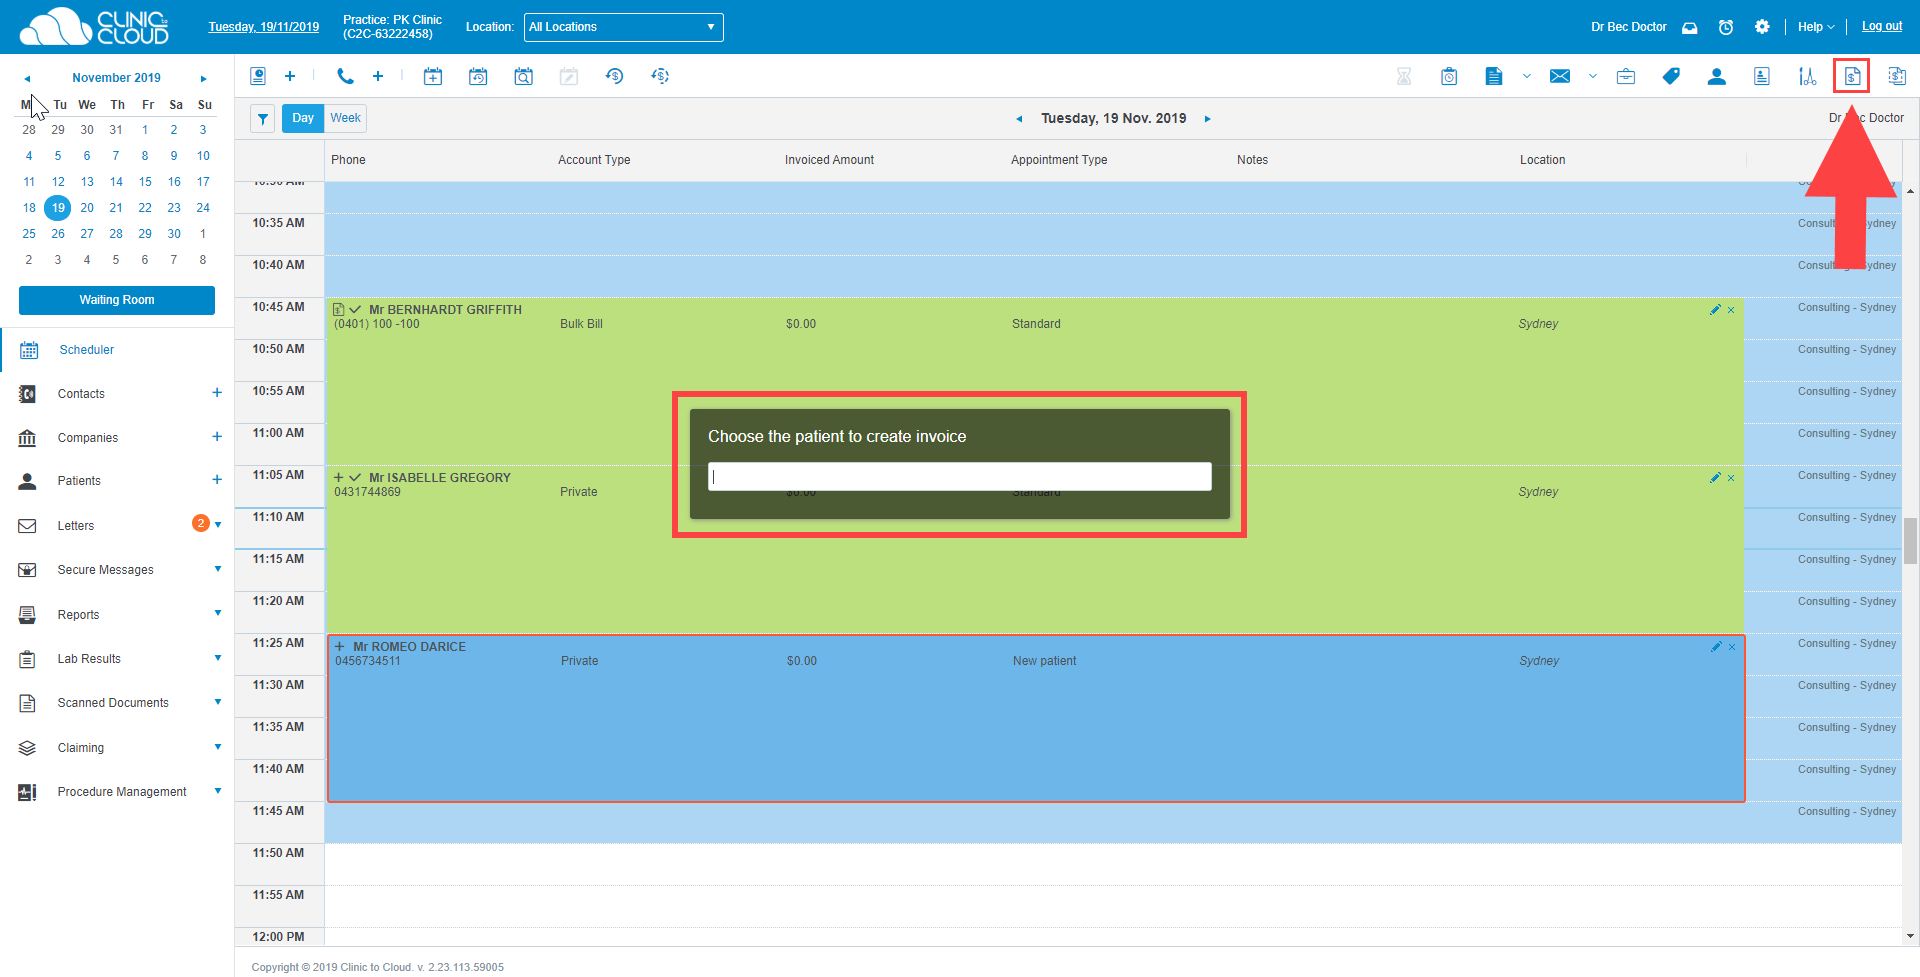Click the add appointment calendar-plus icon
This screenshot has width=1920, height=977.
[433, 76]
